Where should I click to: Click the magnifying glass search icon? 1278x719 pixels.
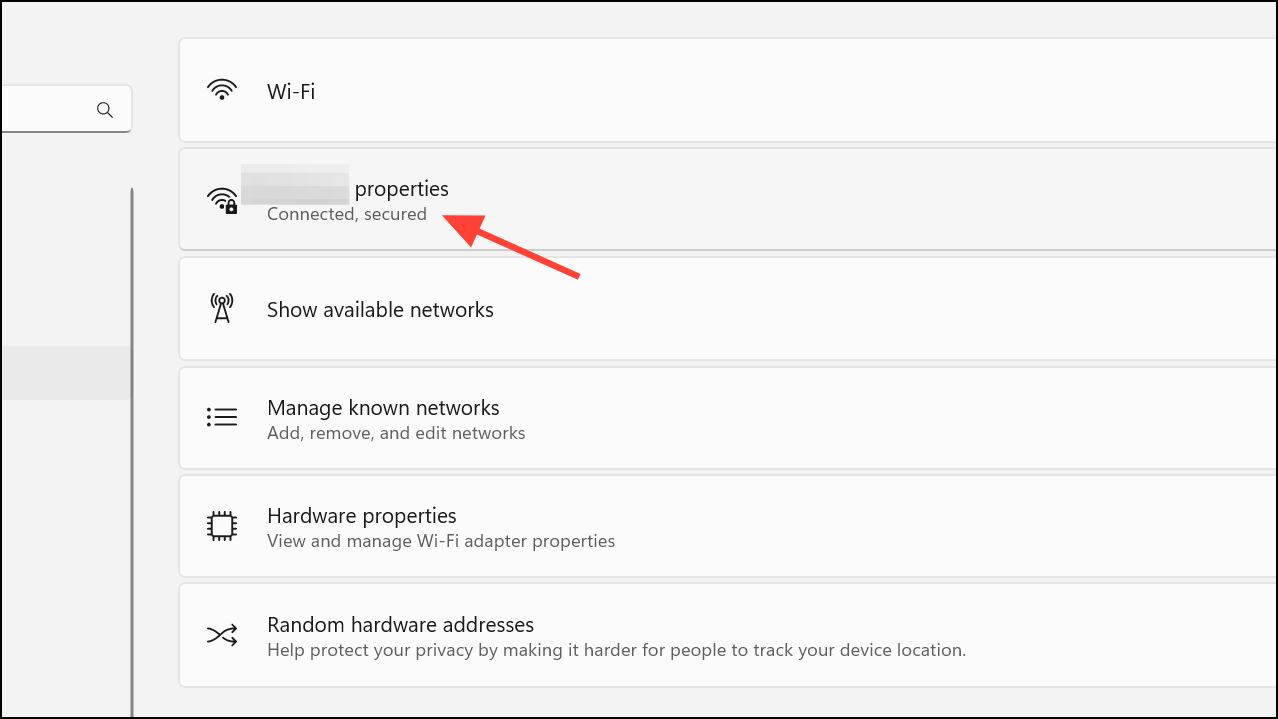(105, 110)
